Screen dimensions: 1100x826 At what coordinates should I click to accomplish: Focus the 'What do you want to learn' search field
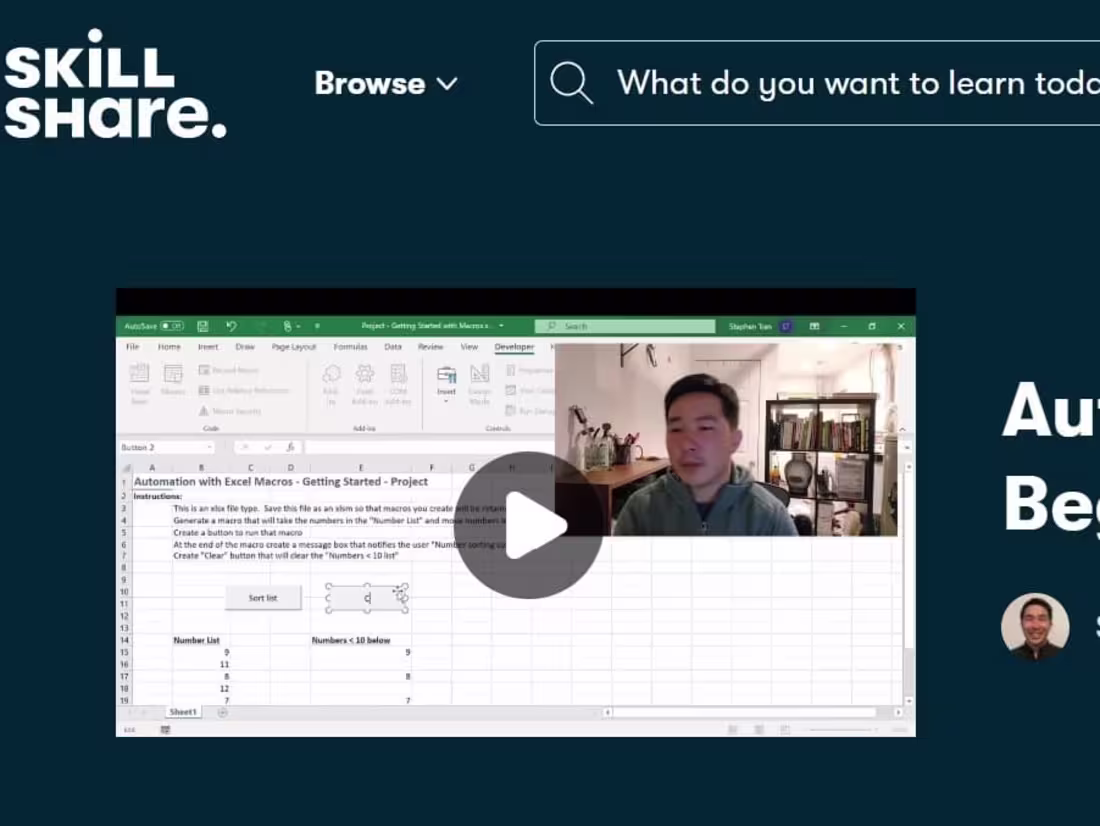pyautogui.click(x=817, y=83)
